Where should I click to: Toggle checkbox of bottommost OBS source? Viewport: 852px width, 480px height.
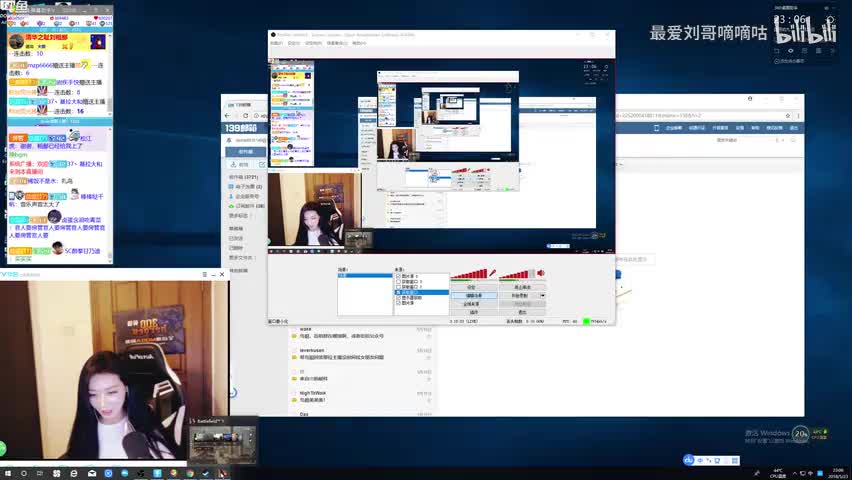pyautogui.click(x=398, y=303)
